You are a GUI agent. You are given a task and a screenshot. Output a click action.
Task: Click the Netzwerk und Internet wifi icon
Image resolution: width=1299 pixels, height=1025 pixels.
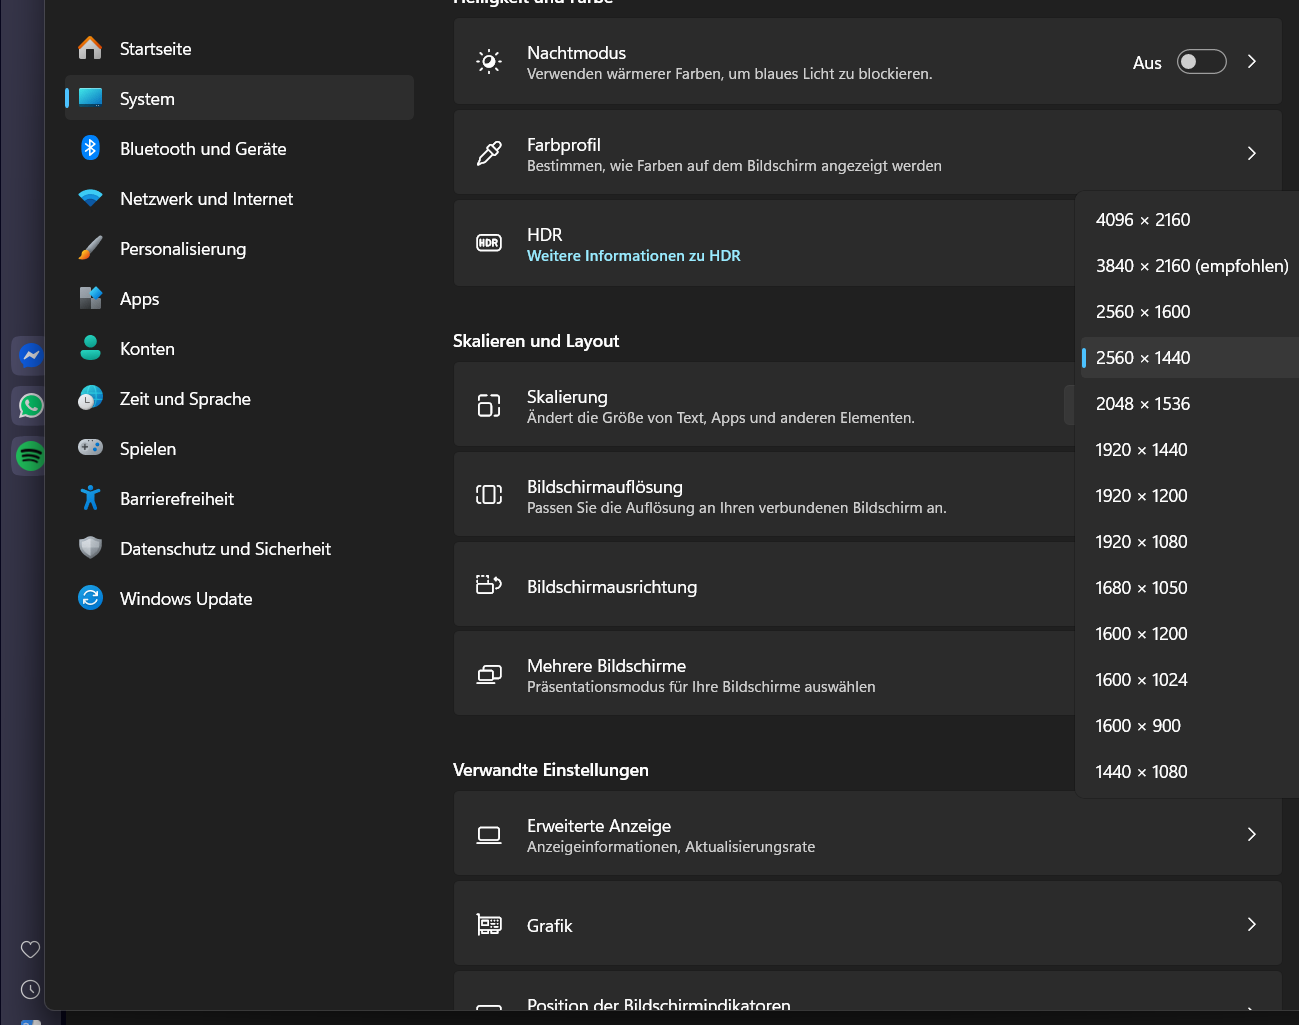pyautogui.click(x=90, y=198)
